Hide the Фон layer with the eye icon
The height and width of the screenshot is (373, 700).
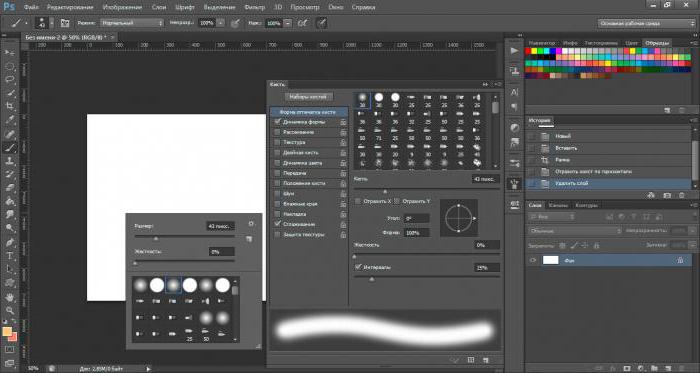532,260
